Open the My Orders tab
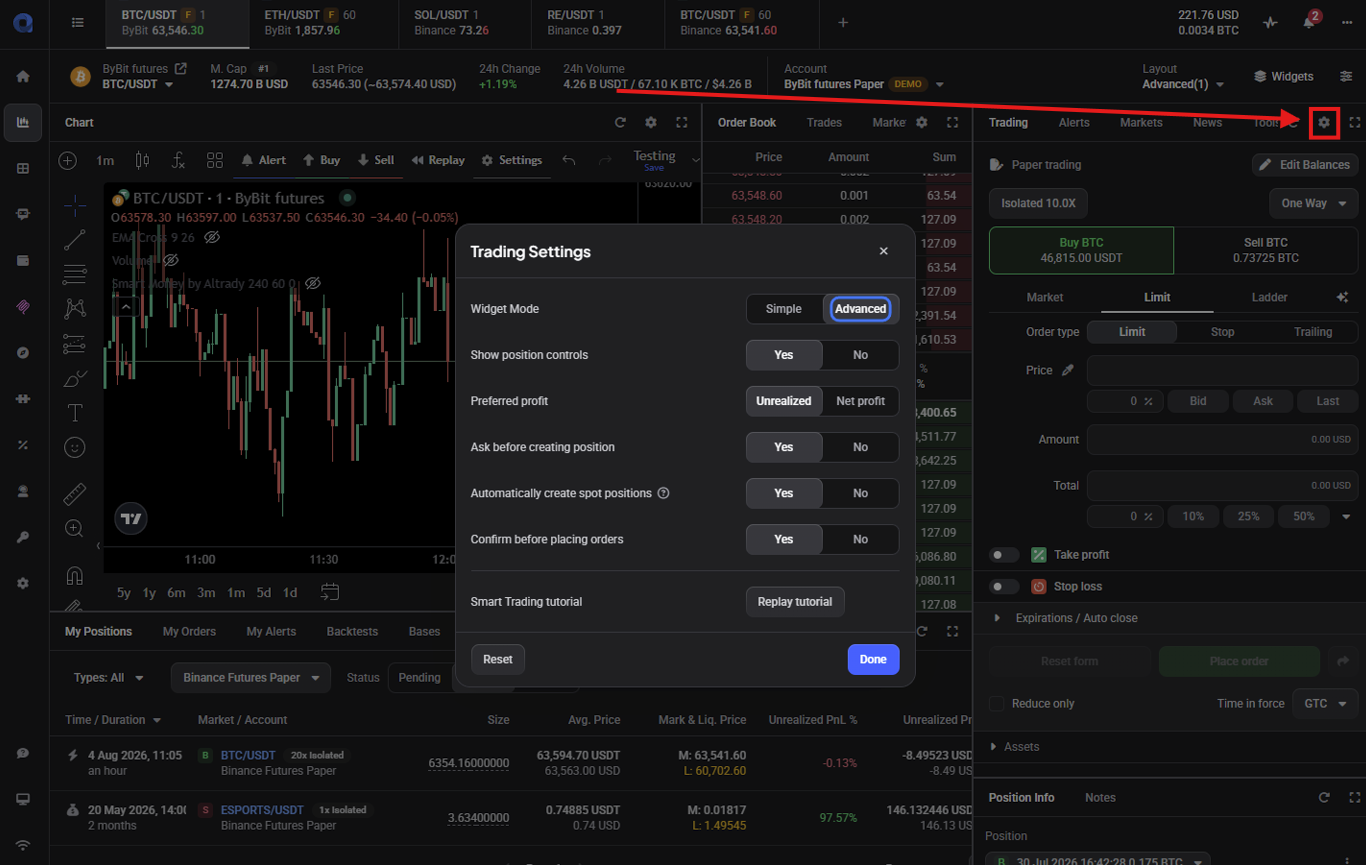This screenshot has height=865, width=1366. tap(189, 632)
